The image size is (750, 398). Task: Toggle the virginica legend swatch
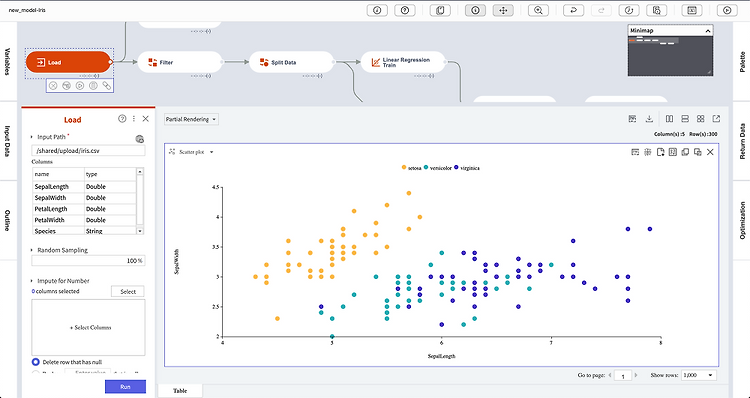456,167
